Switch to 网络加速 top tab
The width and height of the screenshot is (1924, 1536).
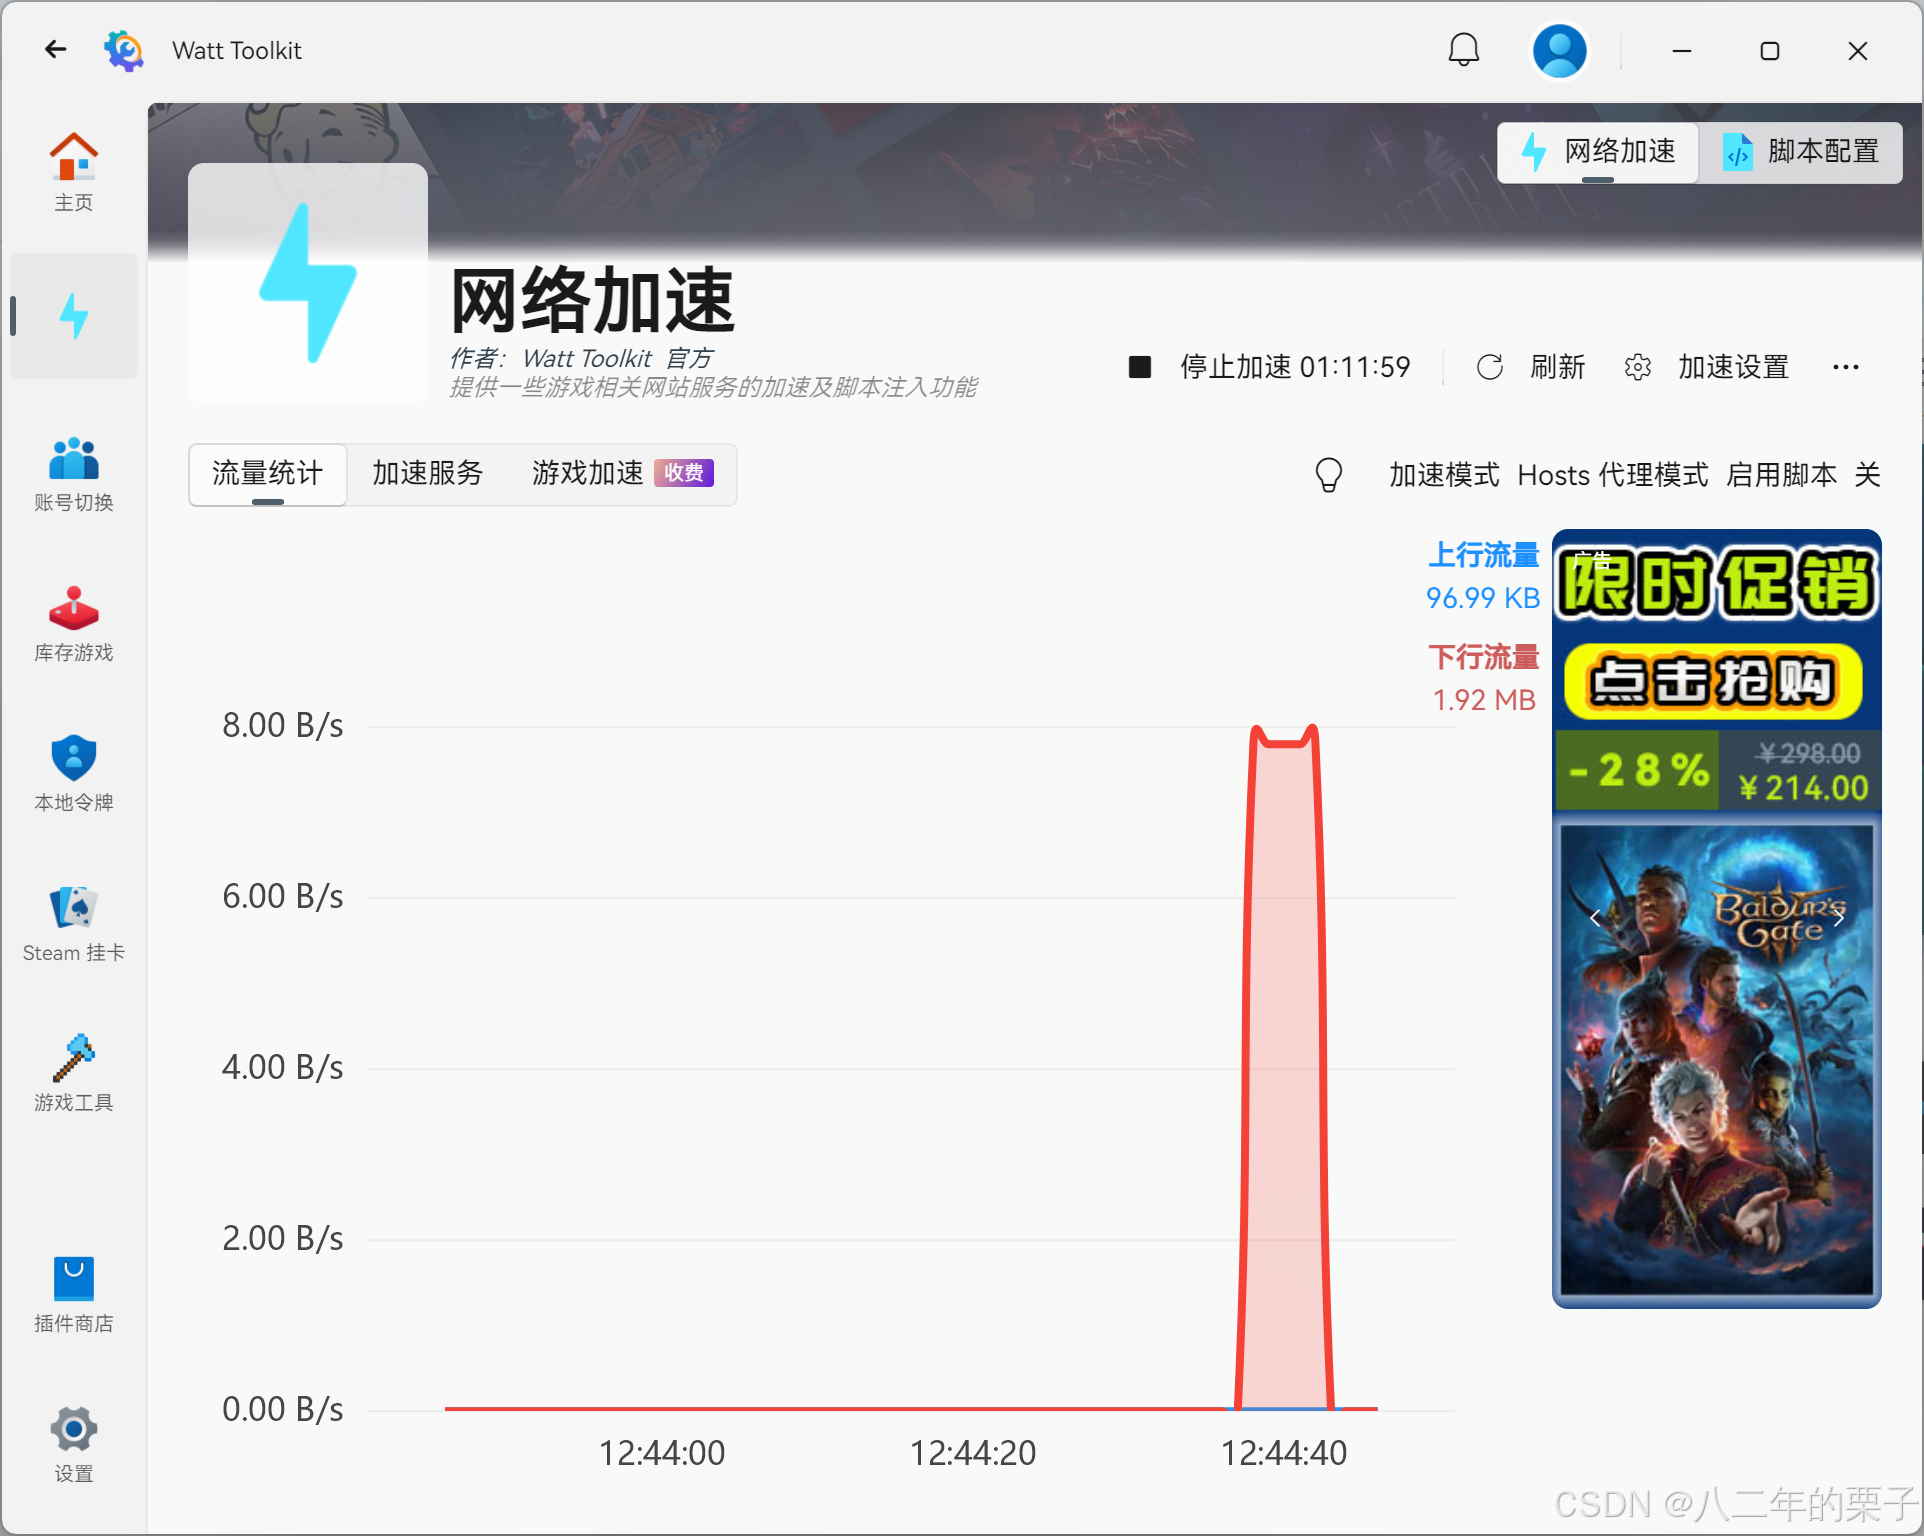[x=1598, y=152]
